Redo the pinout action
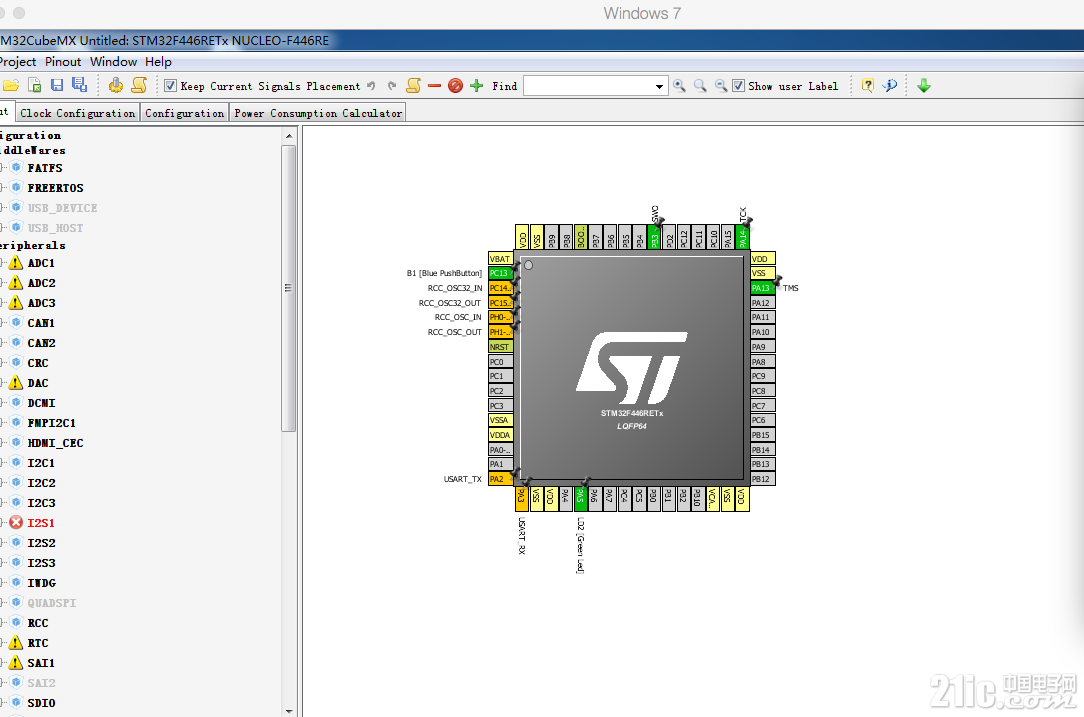1084x717 pixels. click(x=392, y=86)
